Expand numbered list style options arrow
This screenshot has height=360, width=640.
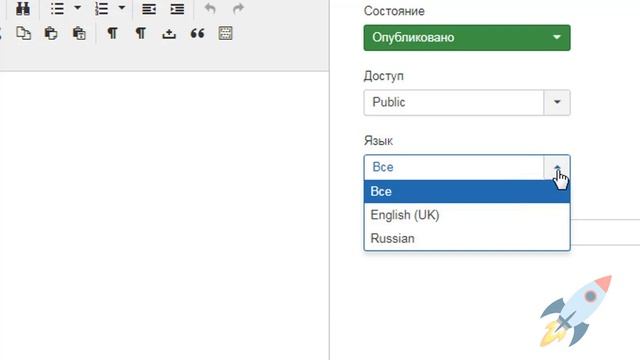122,8
